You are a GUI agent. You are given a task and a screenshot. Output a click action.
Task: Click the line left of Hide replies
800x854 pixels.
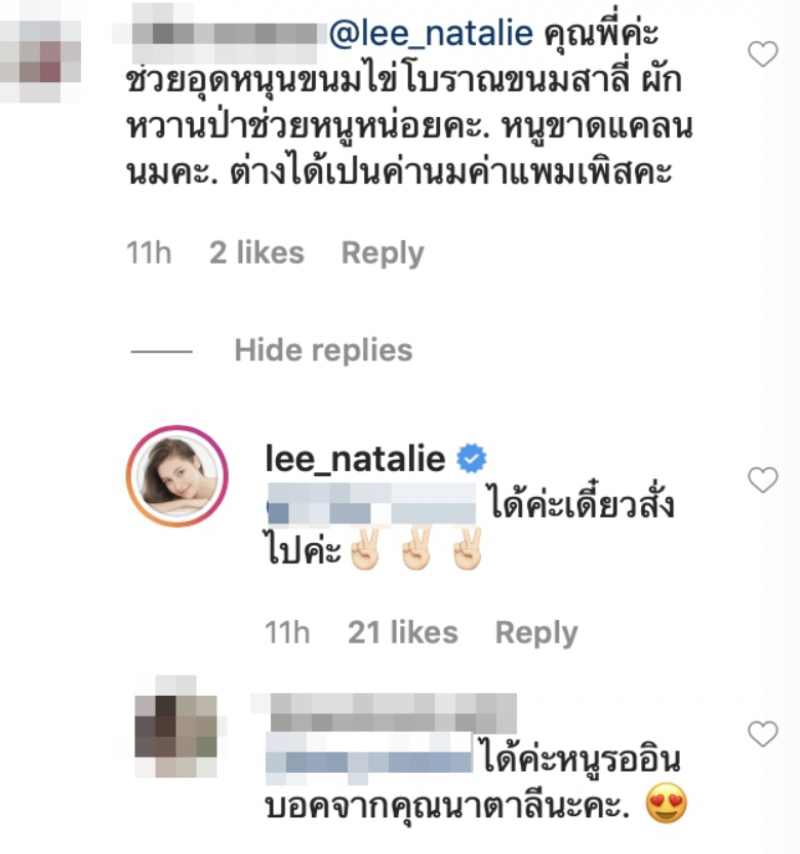tap(162, 351)
